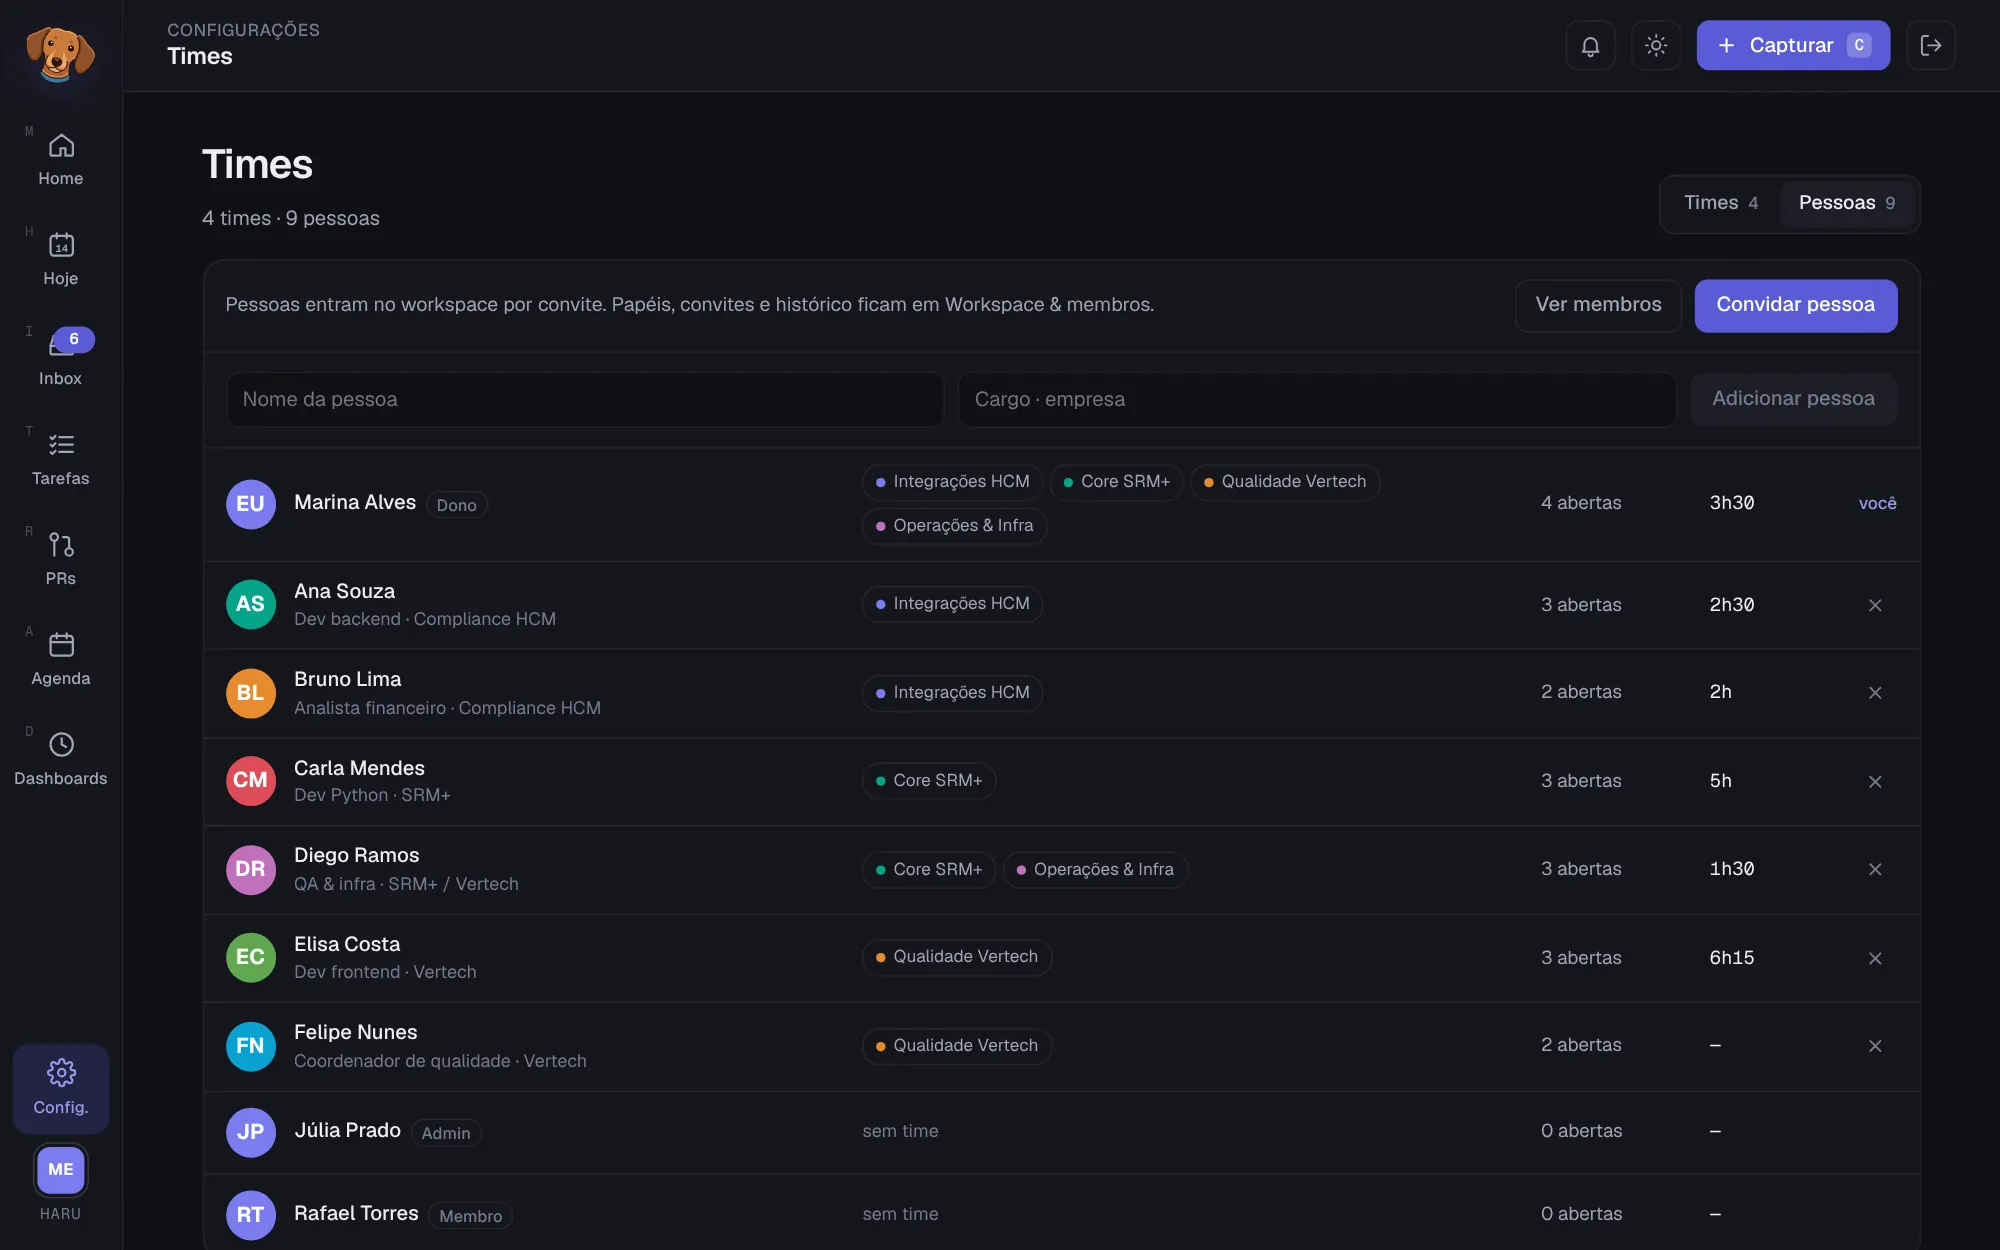The height and width of the screenshot is (1250, 2000).
Task: Open the Hoje calendar view
Action: (61, 260)
